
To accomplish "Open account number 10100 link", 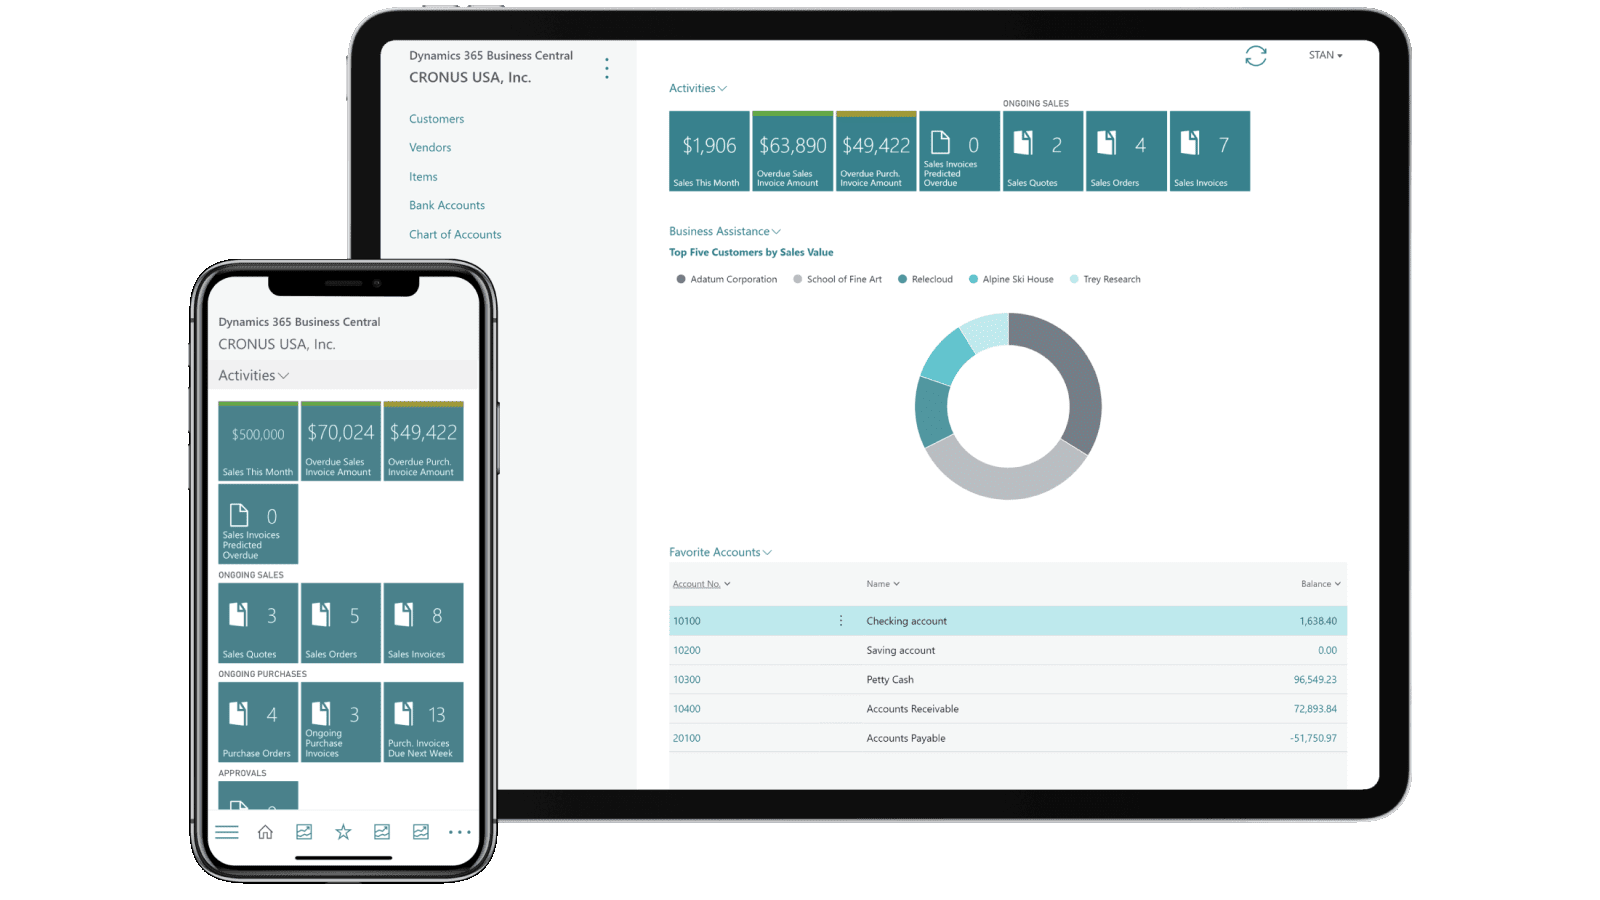I will [687, 621].
